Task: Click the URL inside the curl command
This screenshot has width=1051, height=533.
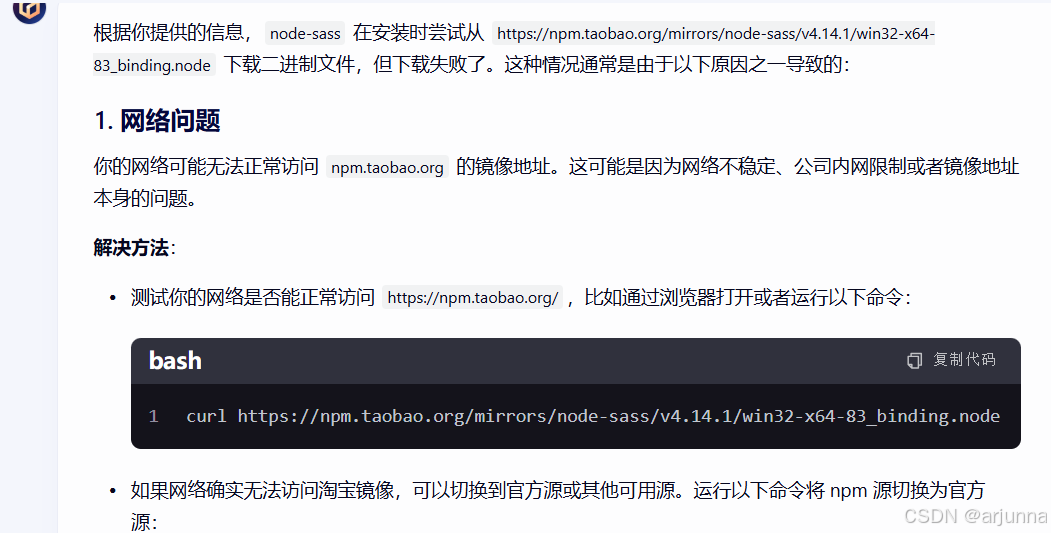Action: click(x=619, y=416)
